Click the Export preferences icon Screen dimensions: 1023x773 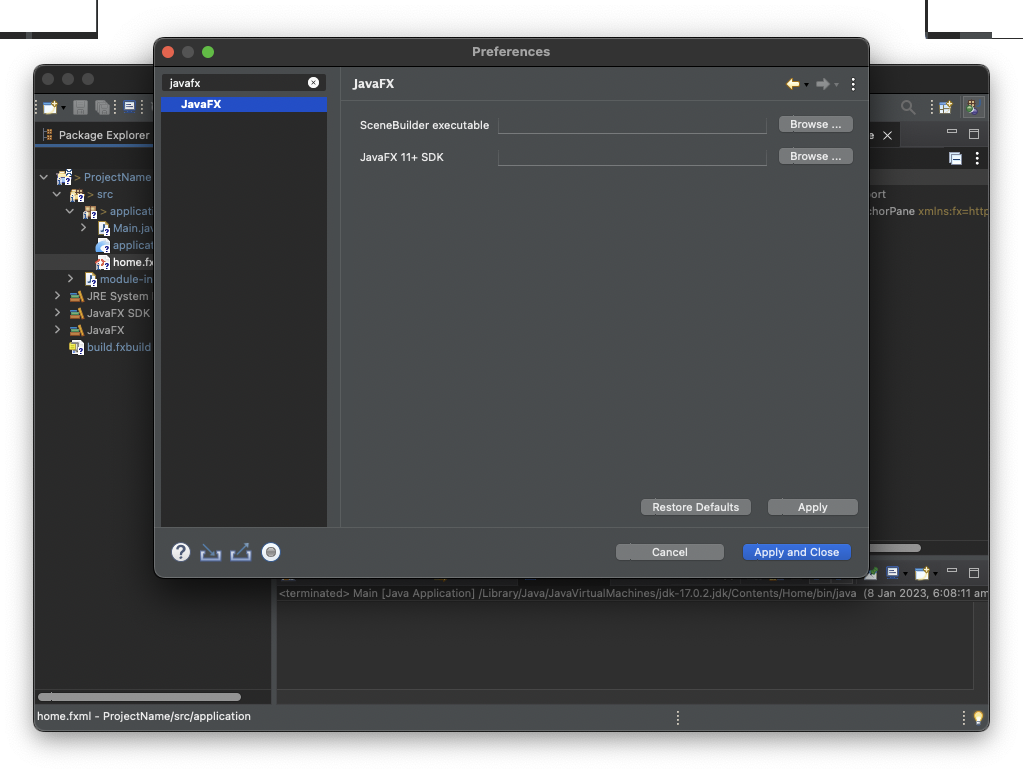[241, 553]
